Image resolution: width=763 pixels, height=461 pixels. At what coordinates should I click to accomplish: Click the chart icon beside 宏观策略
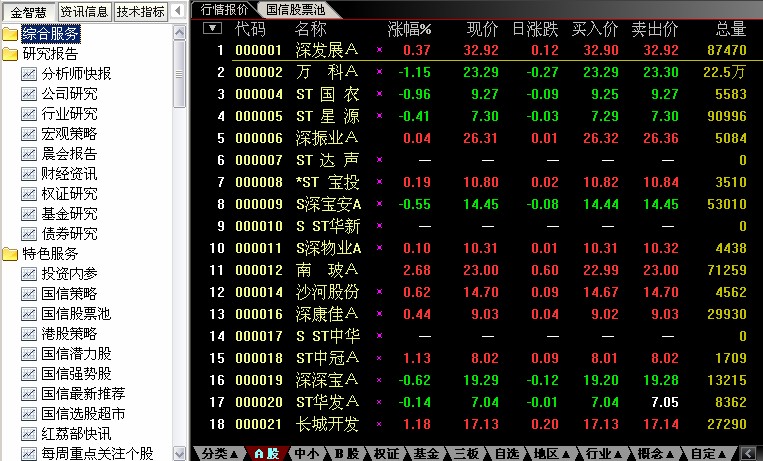[x=28, y=134]
